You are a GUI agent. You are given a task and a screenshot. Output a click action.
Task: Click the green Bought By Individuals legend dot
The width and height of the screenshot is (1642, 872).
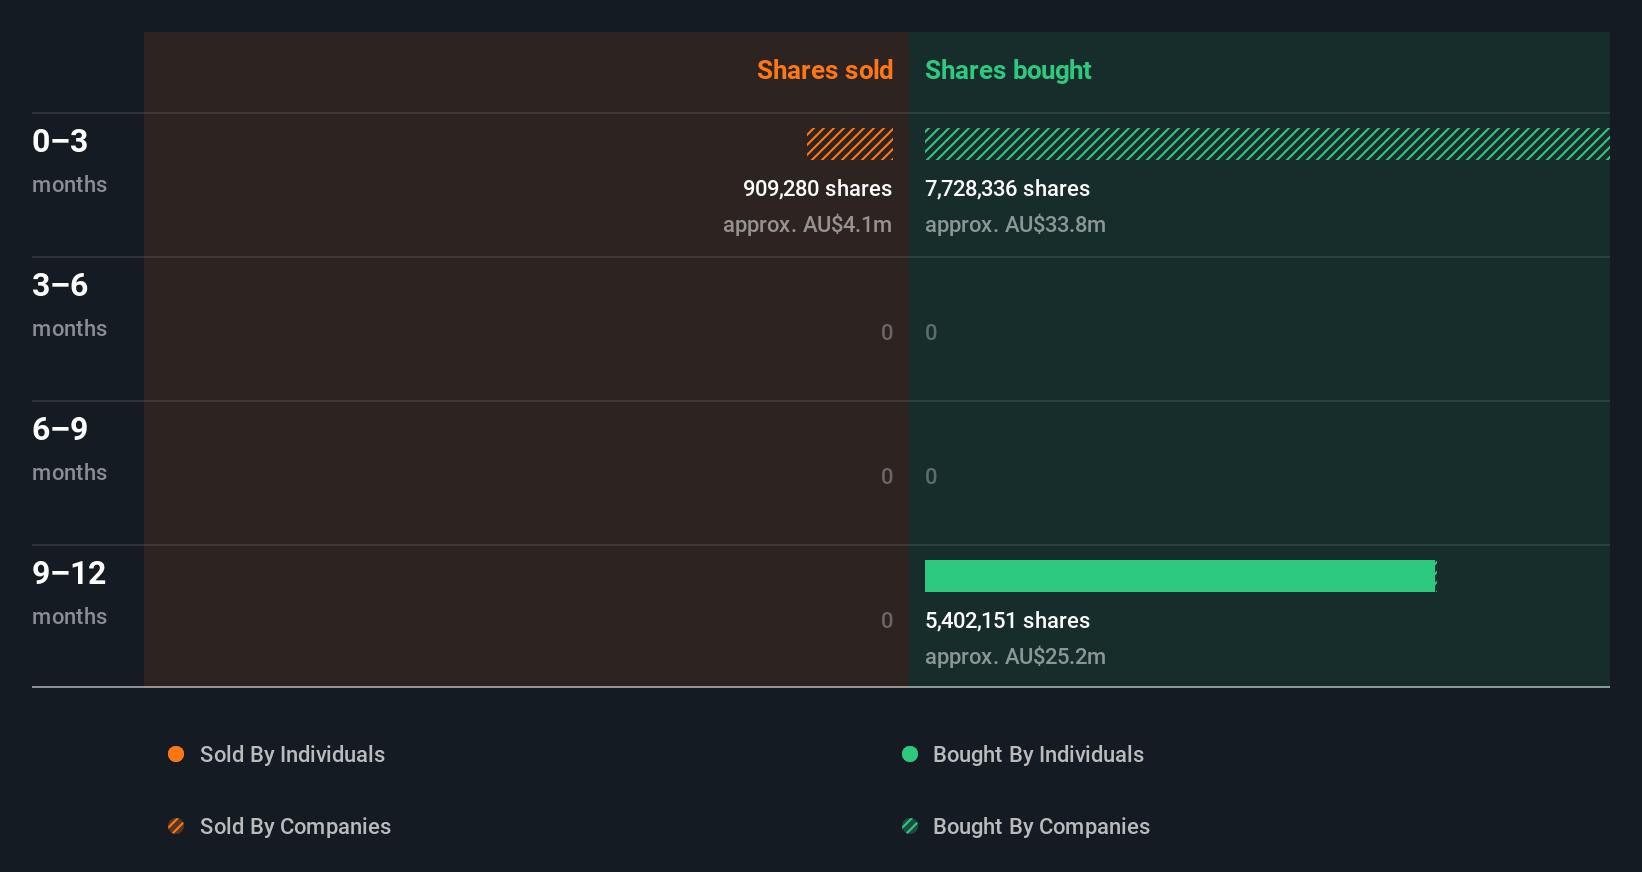[x=910, y=754]
